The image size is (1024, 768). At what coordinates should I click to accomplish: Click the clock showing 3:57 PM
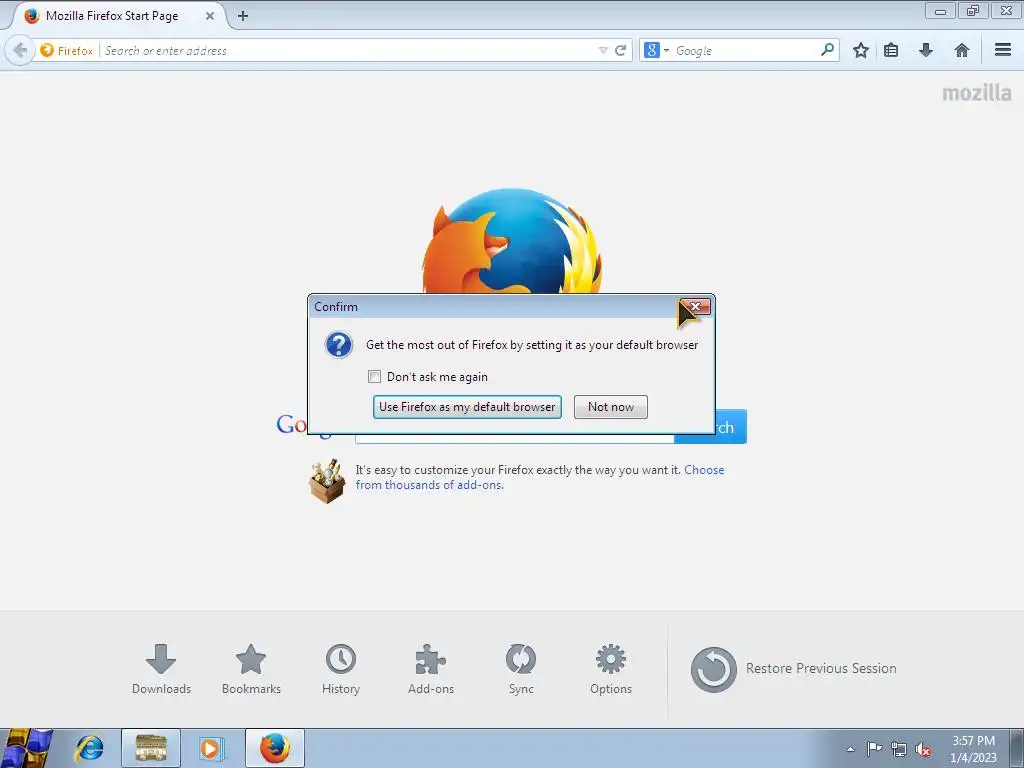(x=973, y=749)
